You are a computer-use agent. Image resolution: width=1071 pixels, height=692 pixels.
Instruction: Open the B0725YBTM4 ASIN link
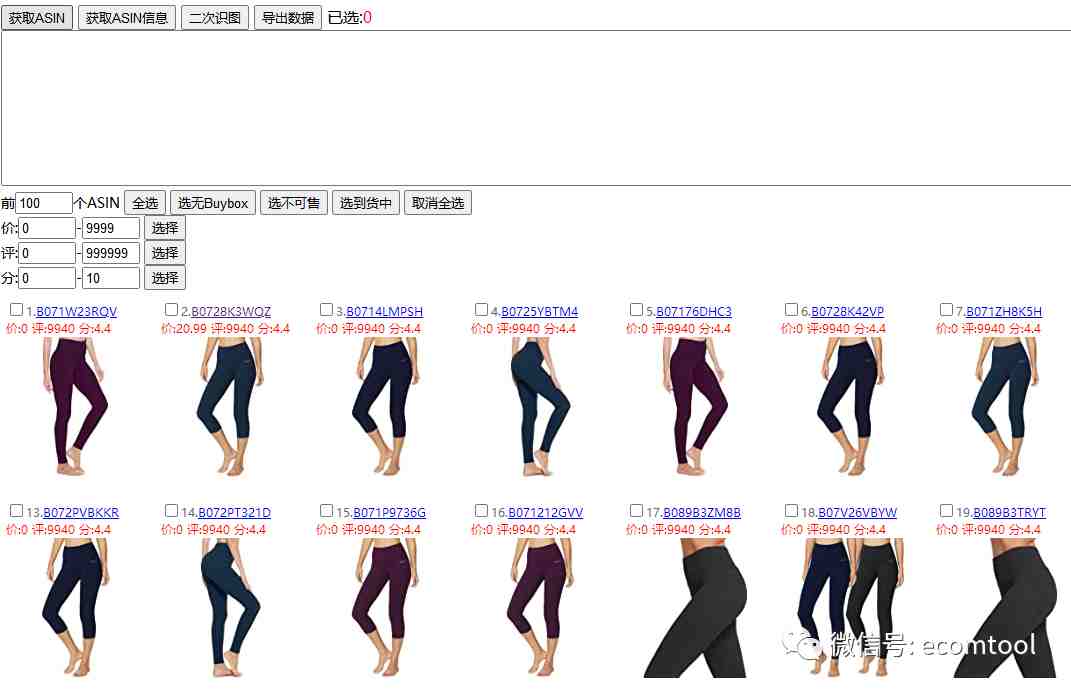coord(540,312)
